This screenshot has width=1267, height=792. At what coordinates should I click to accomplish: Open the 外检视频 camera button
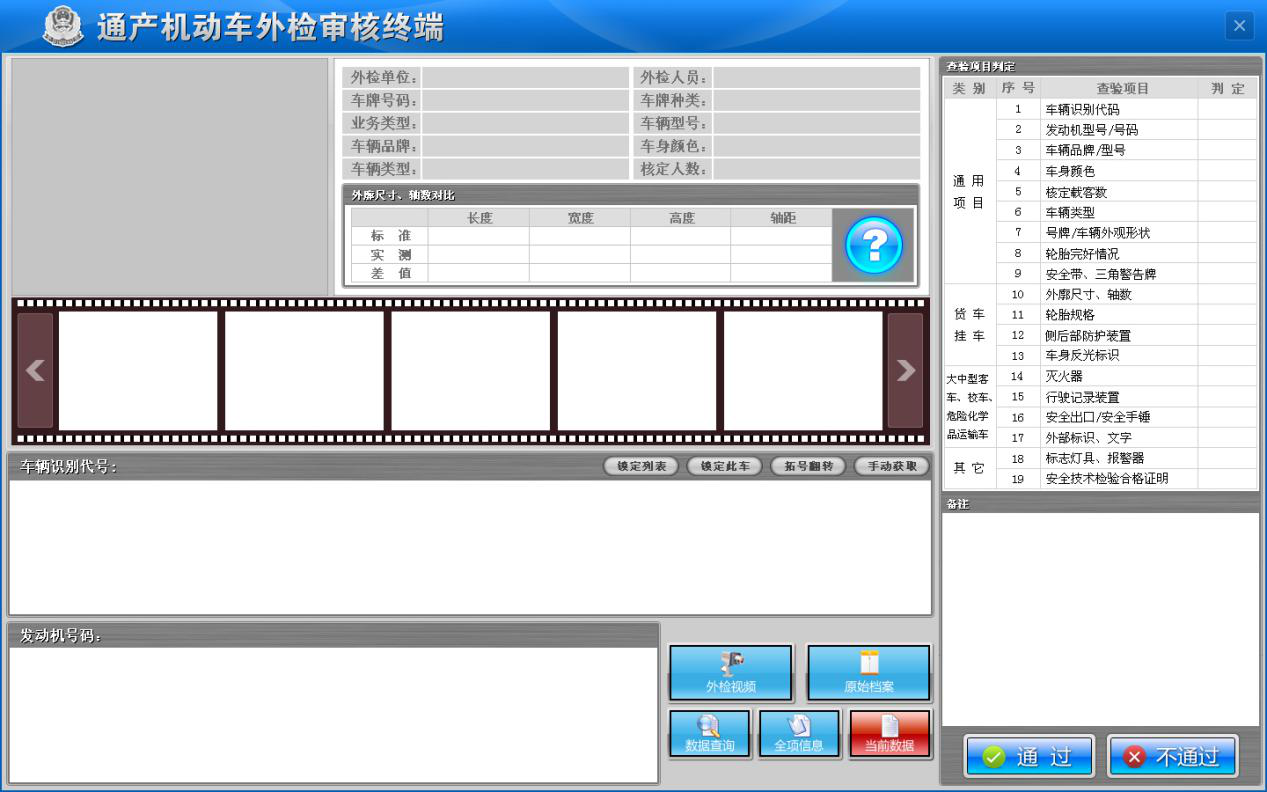point(730,672)
